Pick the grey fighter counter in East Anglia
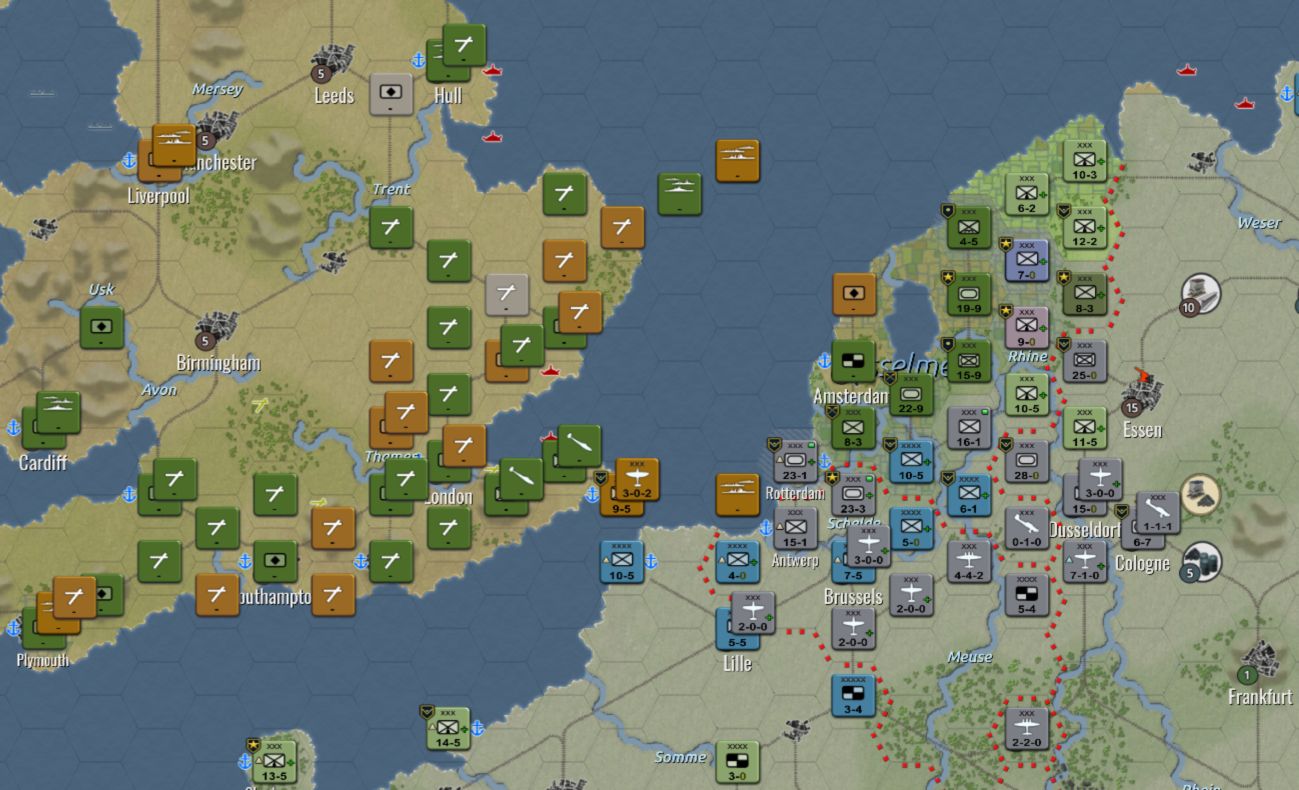 point(507,294)
